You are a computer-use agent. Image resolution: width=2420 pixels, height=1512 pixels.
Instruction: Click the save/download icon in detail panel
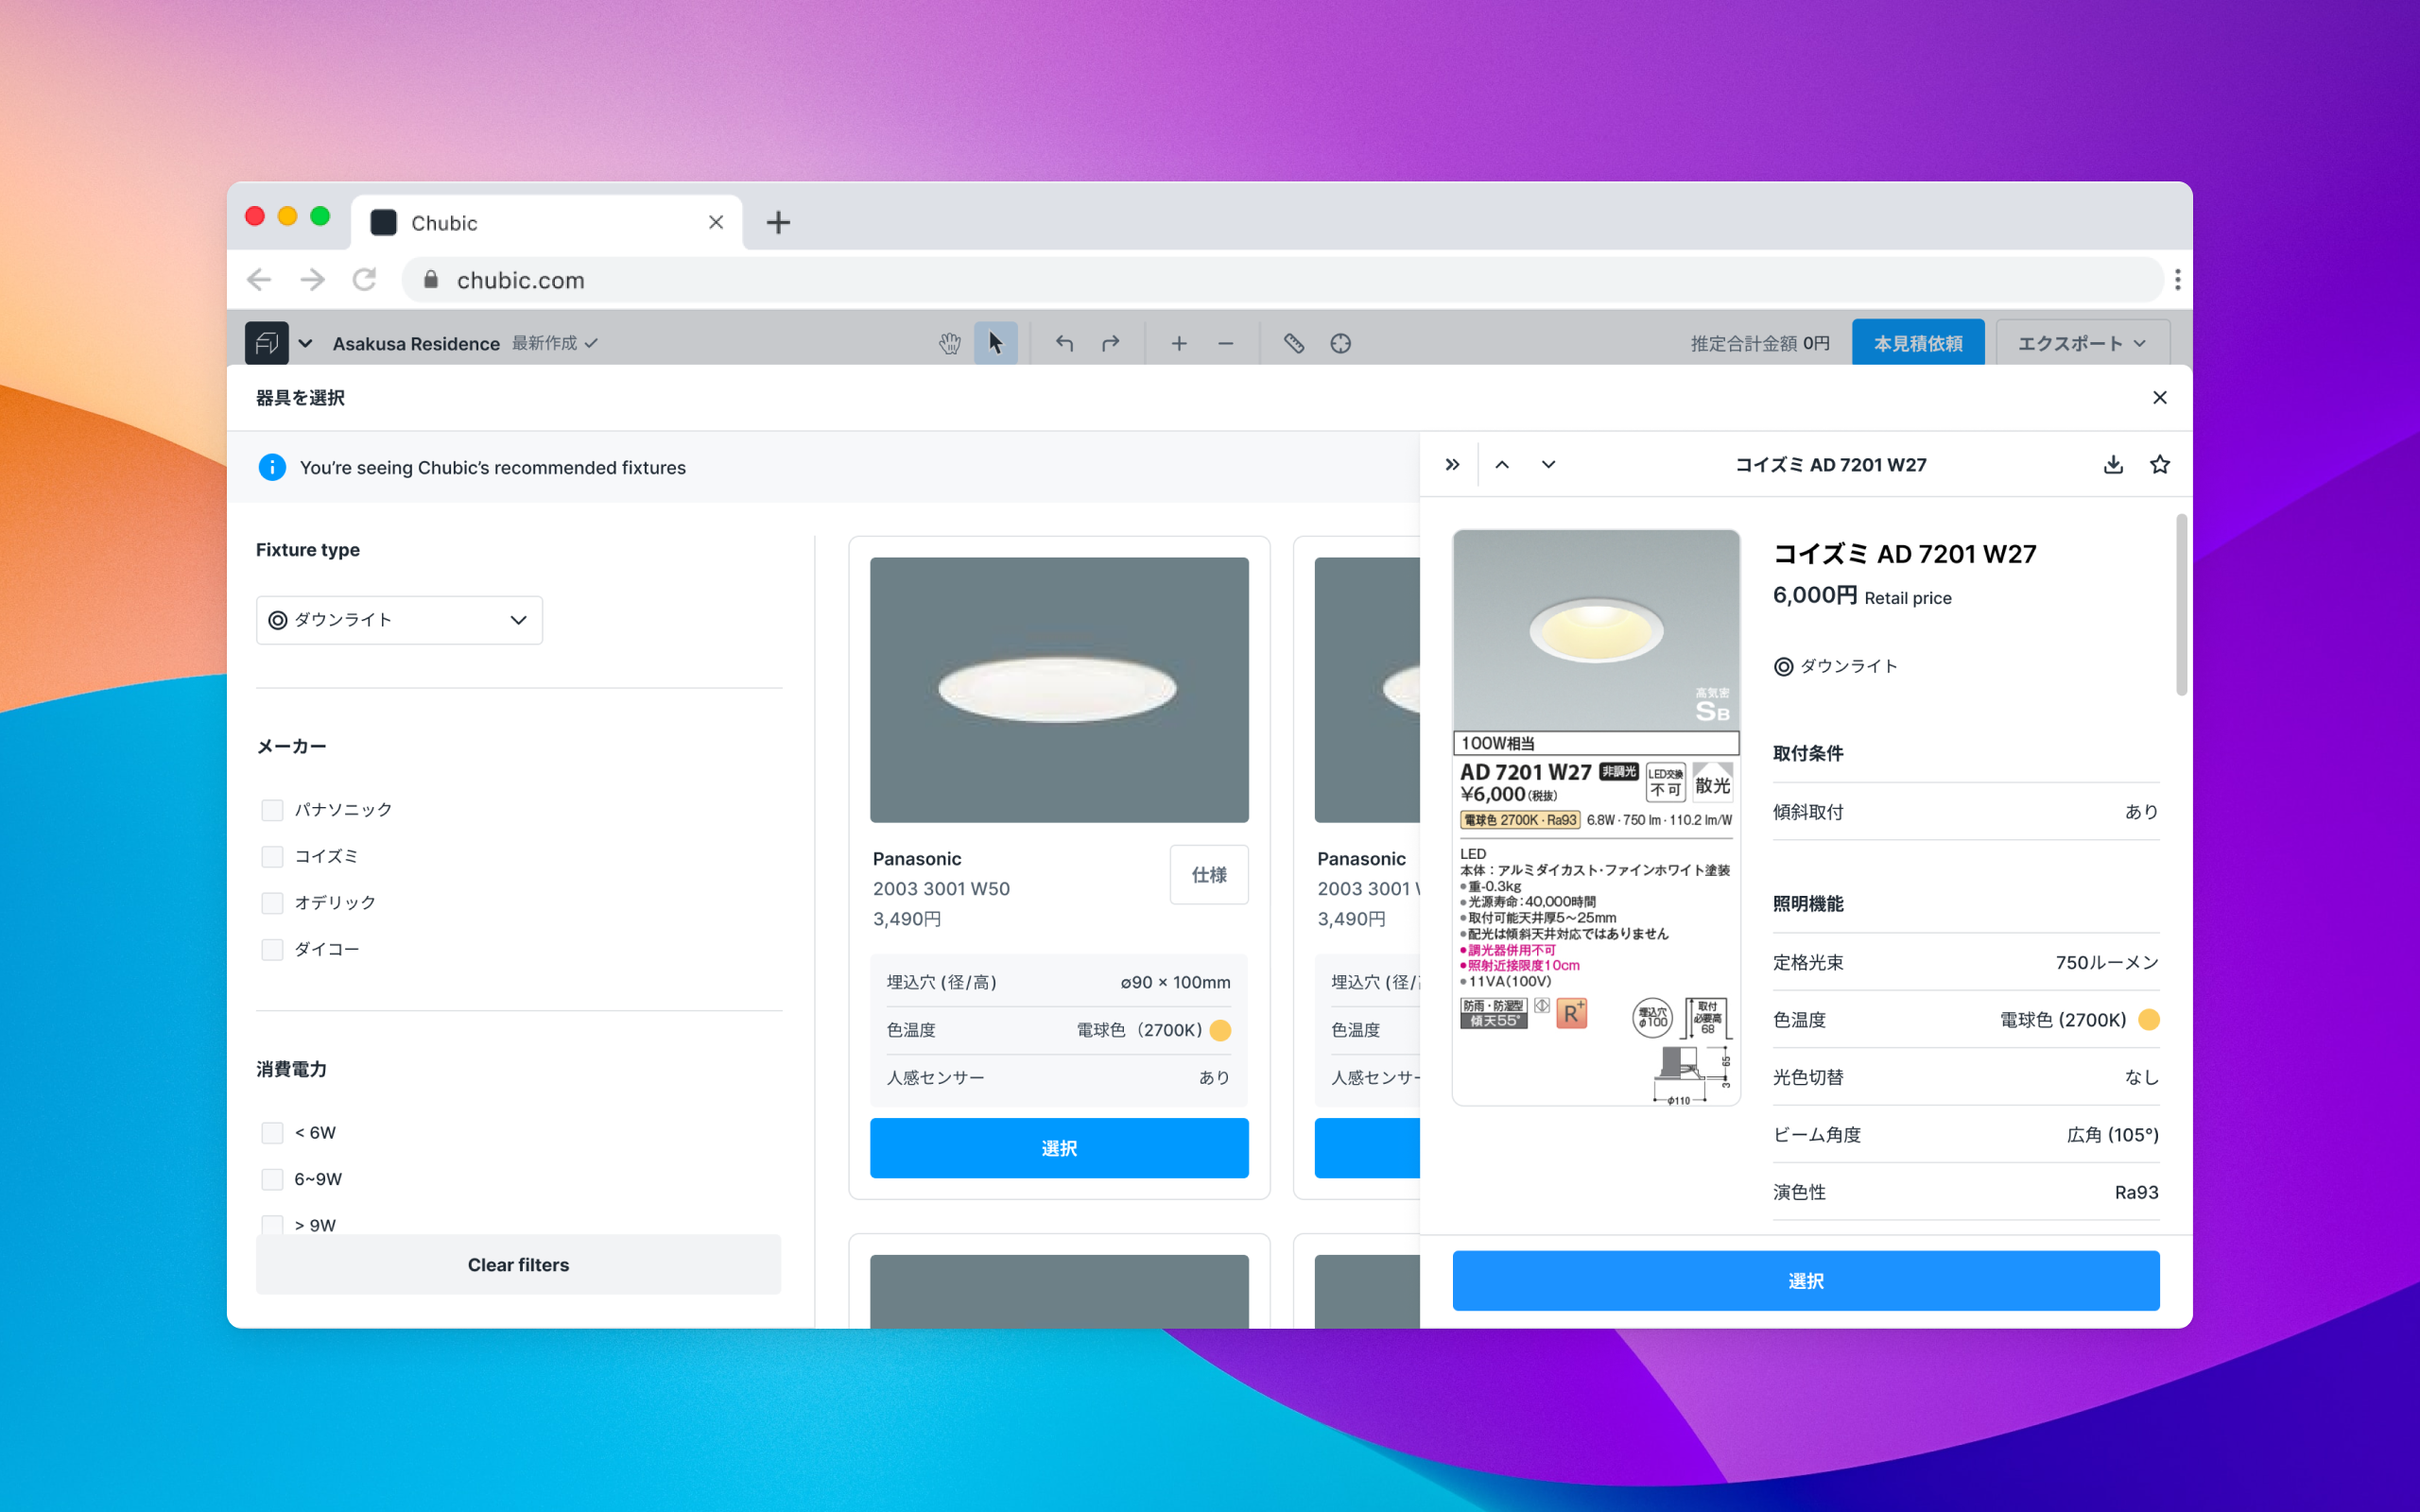click(x=2114, y=465)
